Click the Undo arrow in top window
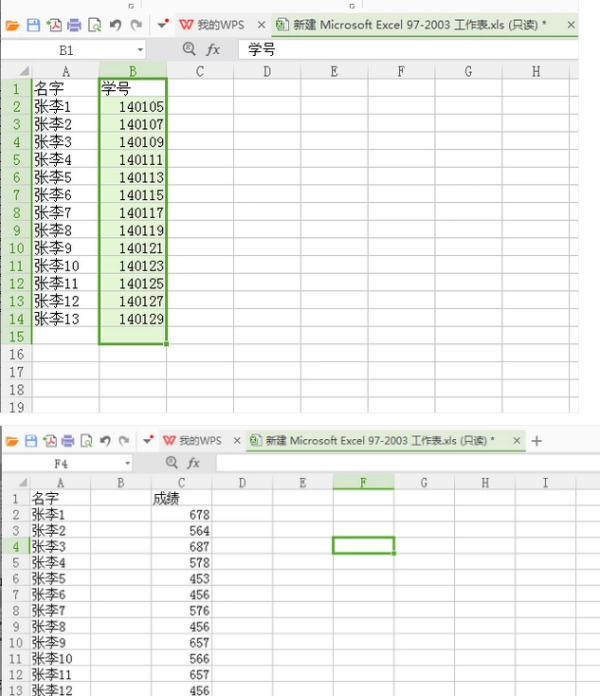This screenshot has width=600, height=696. pos(115,25)
